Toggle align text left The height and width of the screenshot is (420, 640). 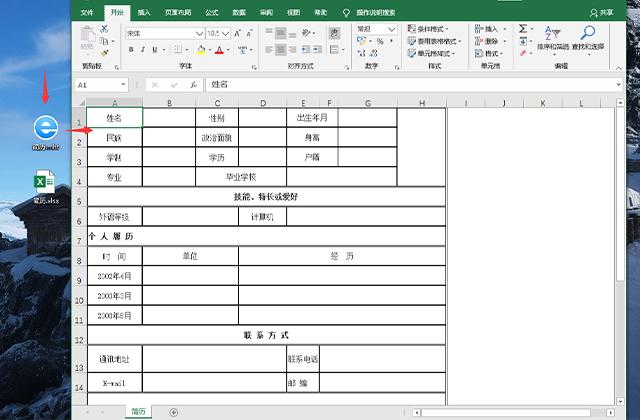coord(269,50)
